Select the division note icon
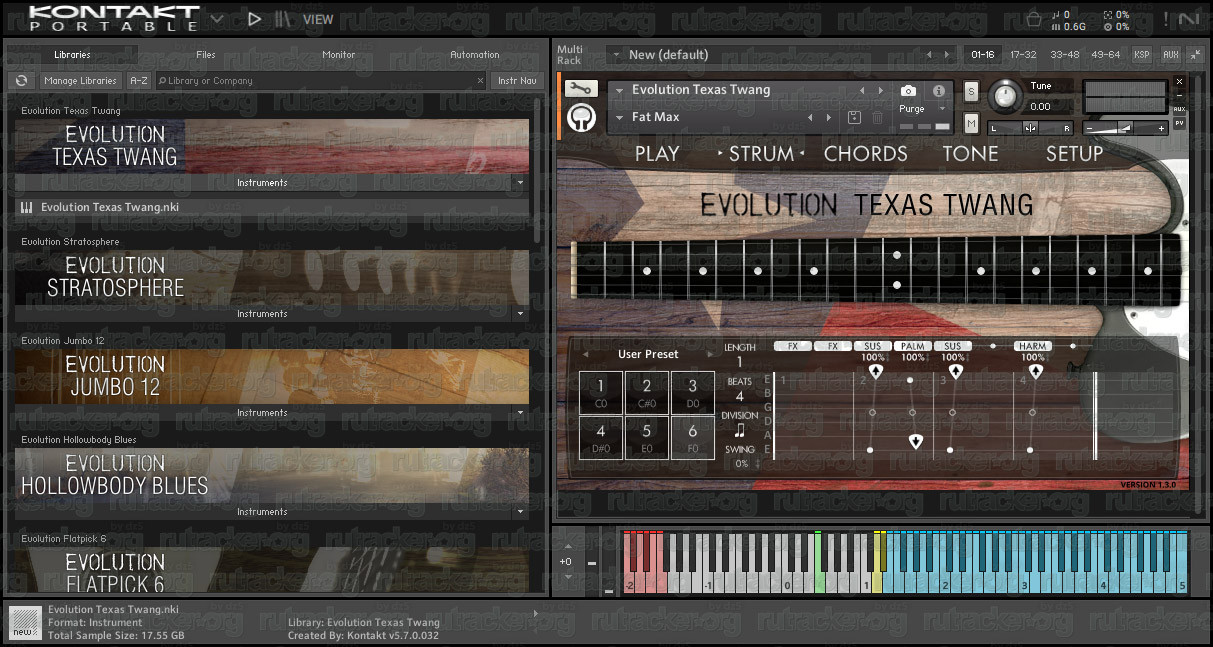Viewport: 1213px width, 647px height. [740, 430]
